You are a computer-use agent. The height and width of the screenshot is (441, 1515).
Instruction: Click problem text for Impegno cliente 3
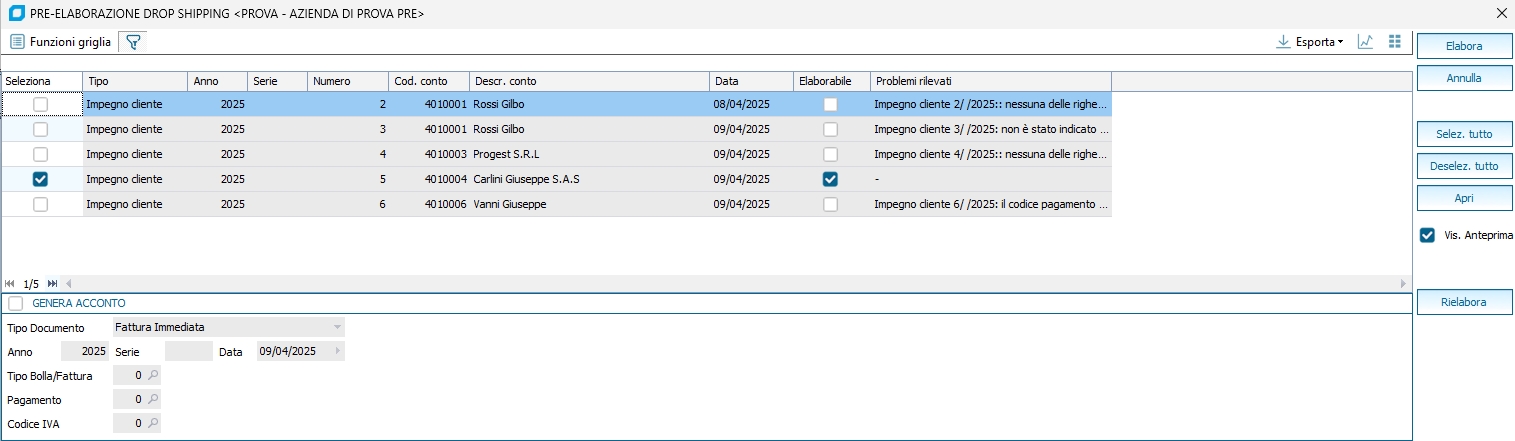(x=991, y=129)
